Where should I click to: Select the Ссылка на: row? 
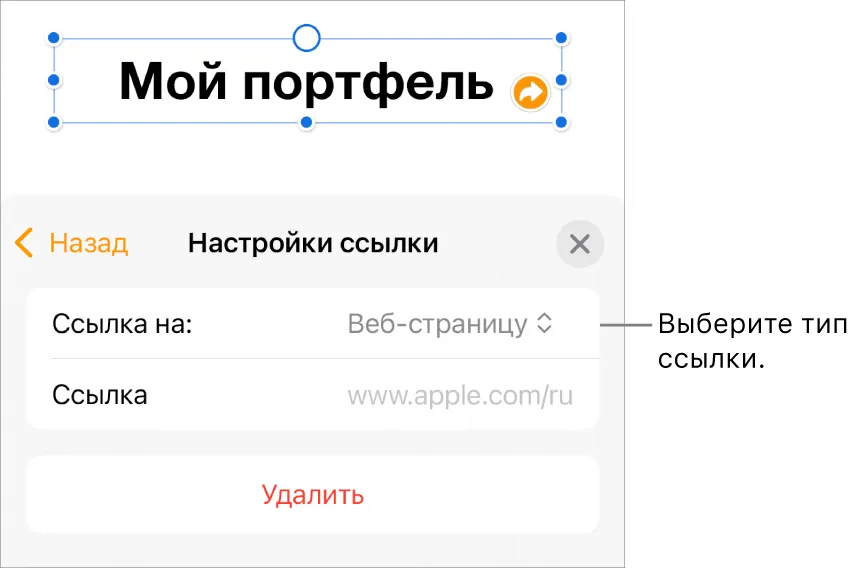[313, 324]
